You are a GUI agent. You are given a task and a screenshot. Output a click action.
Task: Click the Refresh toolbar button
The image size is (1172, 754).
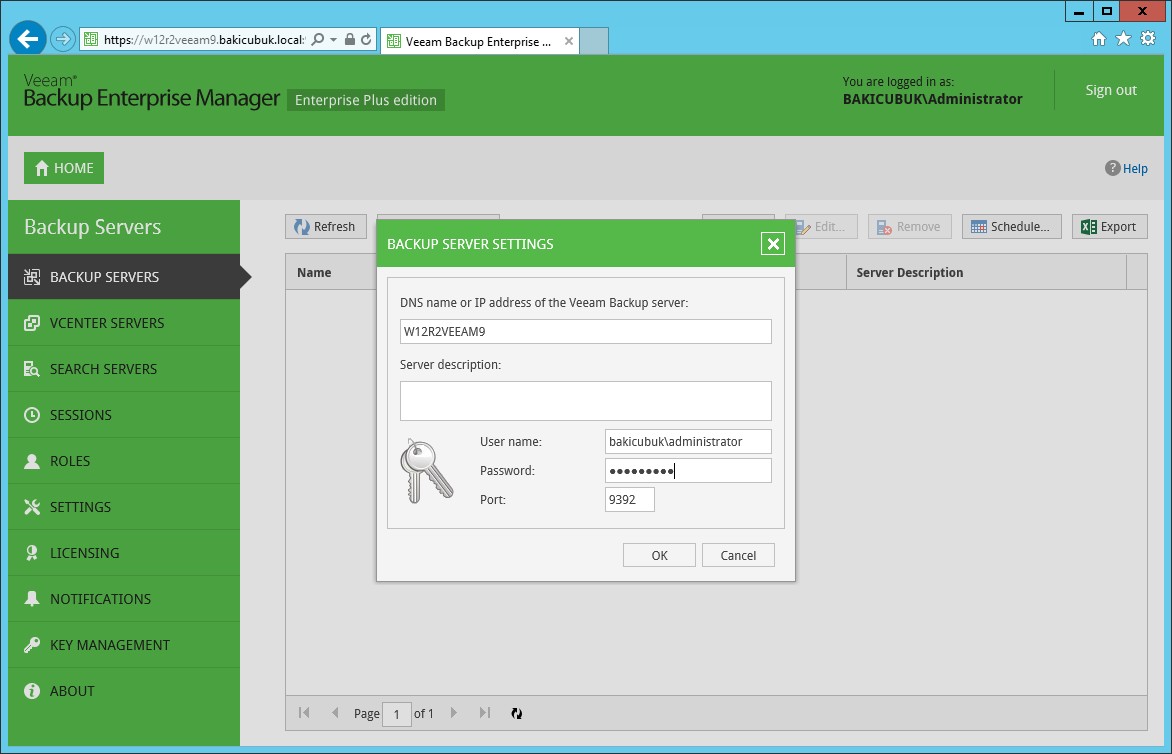[x=325, y=226]
